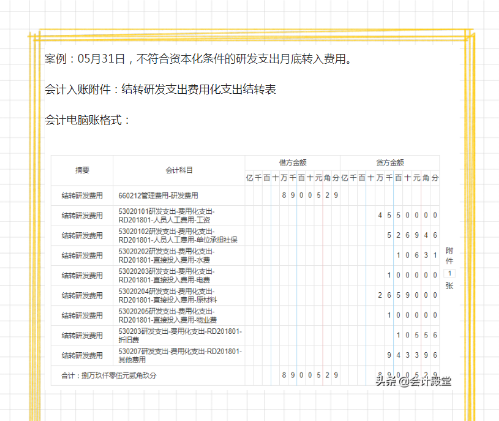Select the debit total 8900529 in the 合计 row
Image resolution: width=499 pixels, height=421 pixels.
pos(310,375)
